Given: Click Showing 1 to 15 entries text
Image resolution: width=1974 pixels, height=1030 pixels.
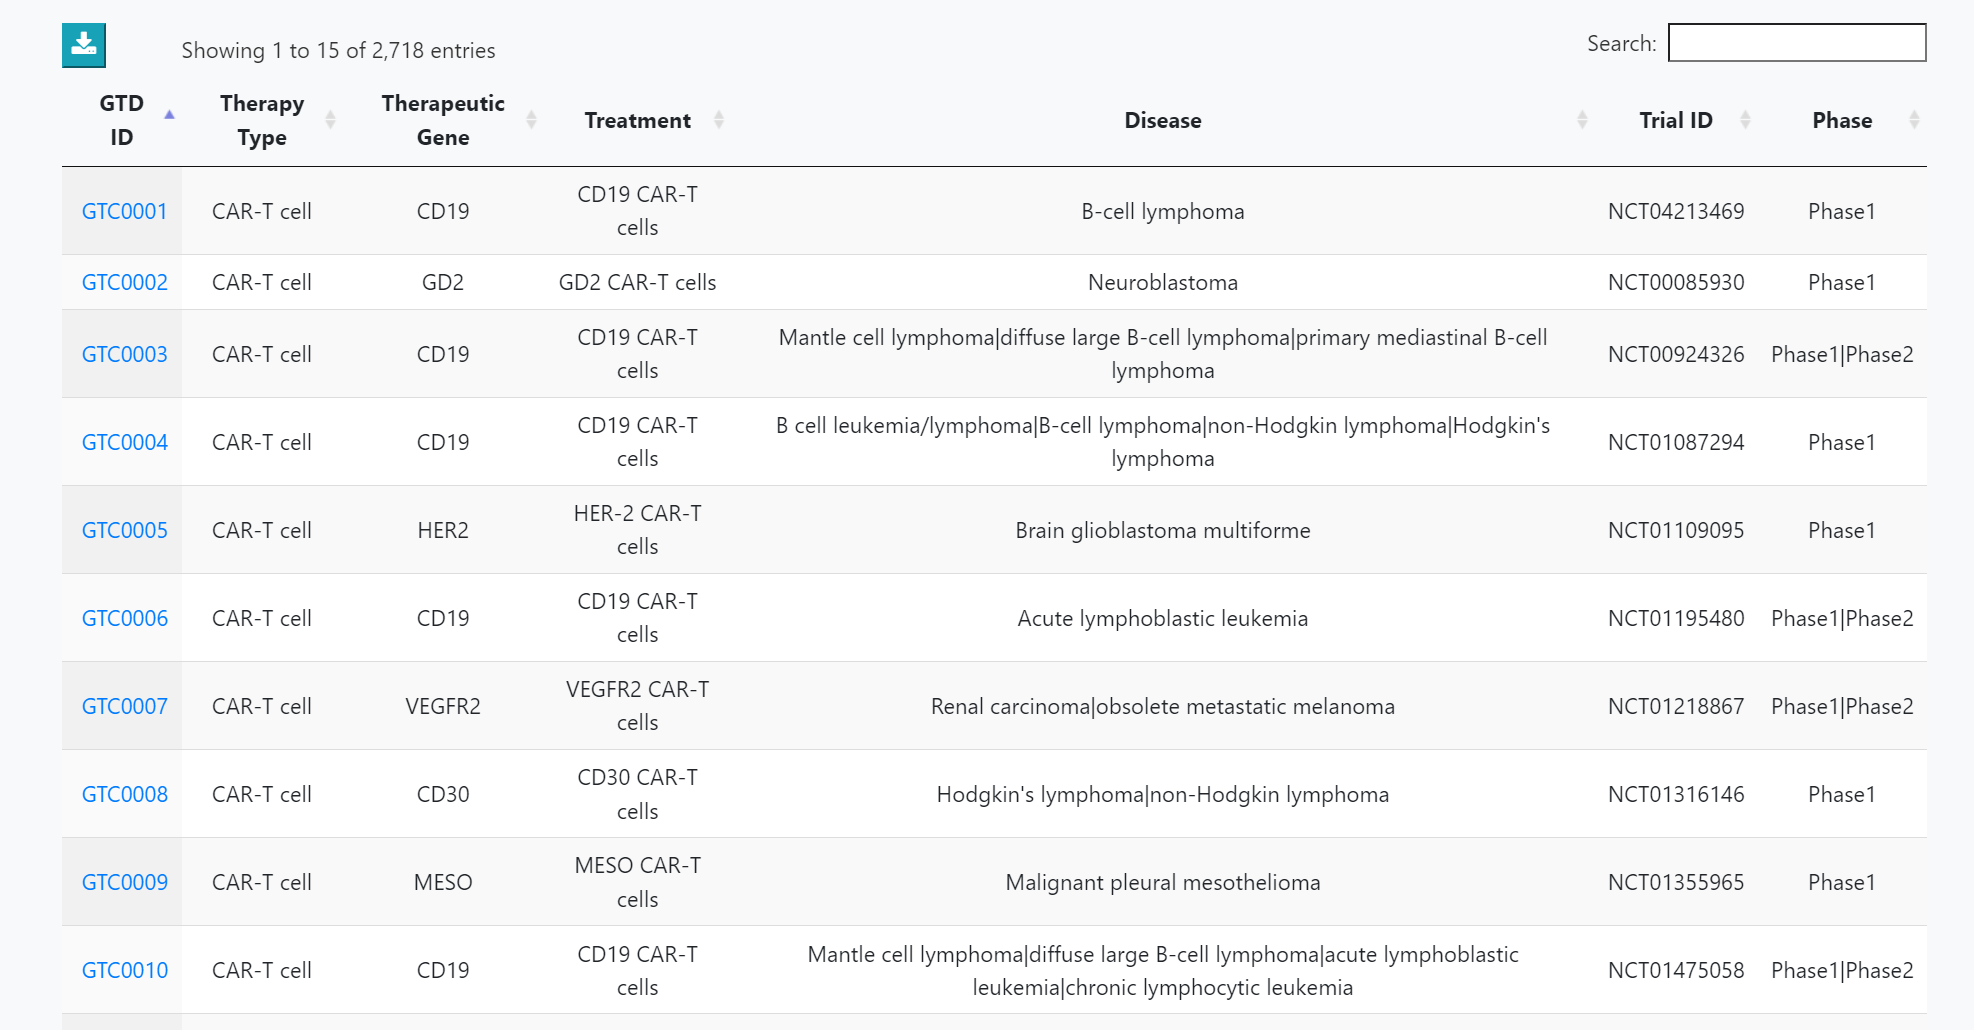Looking at the screenshot, I should pyautogui.click(x=338, y=50).
